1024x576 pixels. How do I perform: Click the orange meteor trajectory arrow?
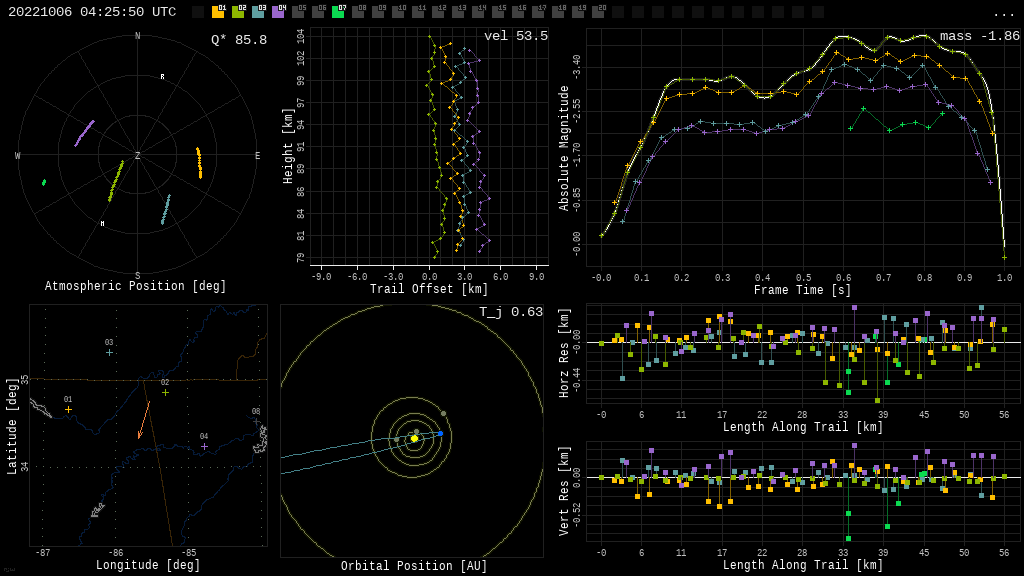[x=144, y=419]
